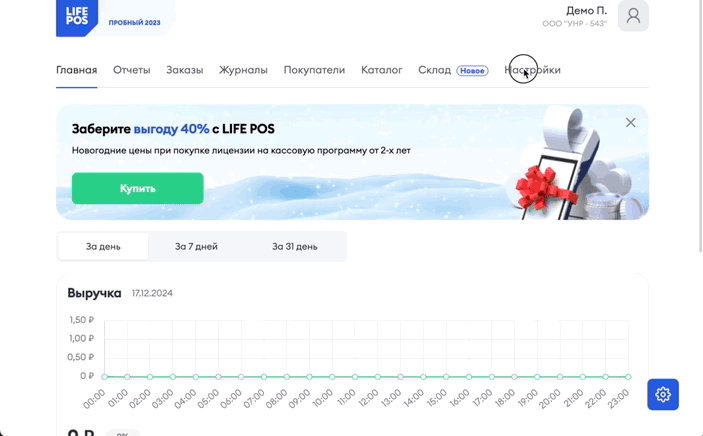Click the 0,50 ₽ axis label

pos(80,357)
